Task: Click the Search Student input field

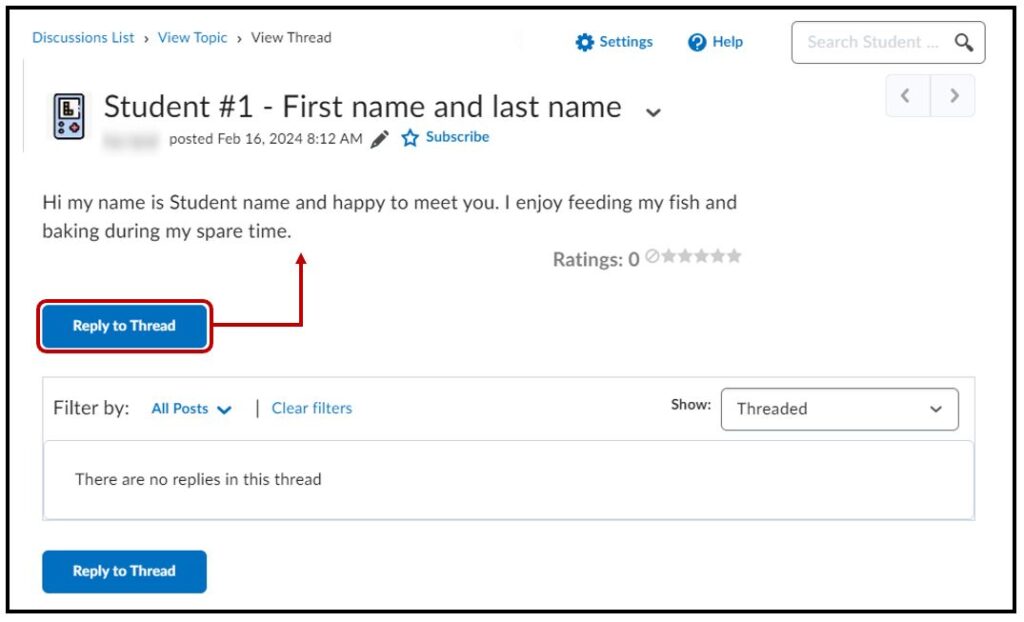Action: coord(872,42)
